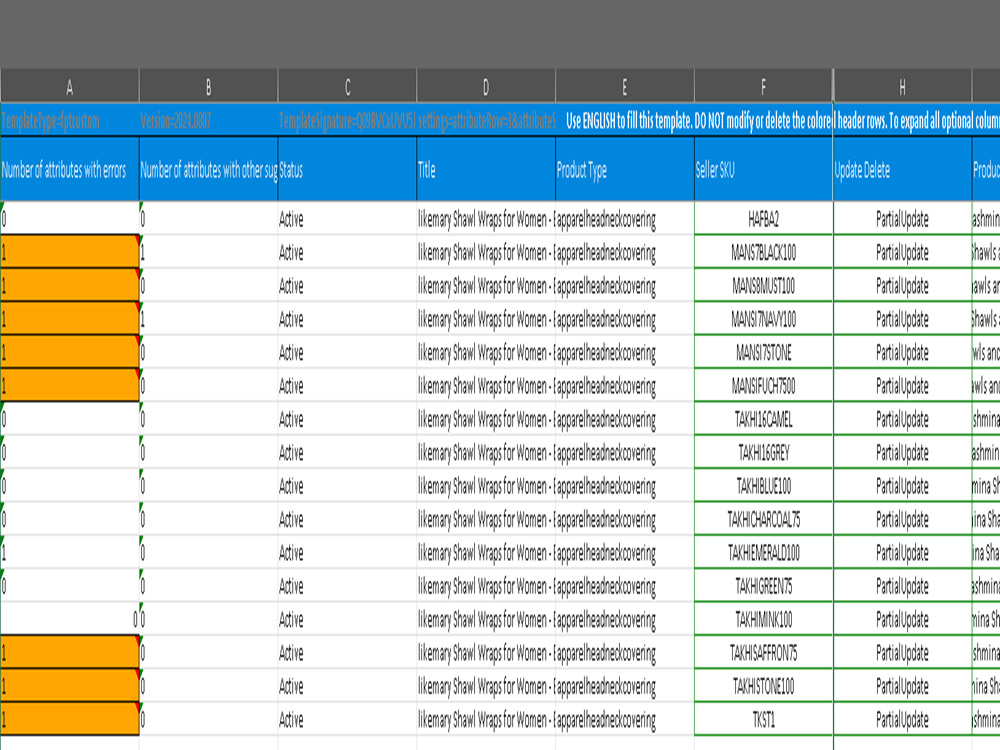Click PartialUpdate cell in TAKHISTONE100 row
Viewport: 1000px width, 750px height.
coord(902,686)
